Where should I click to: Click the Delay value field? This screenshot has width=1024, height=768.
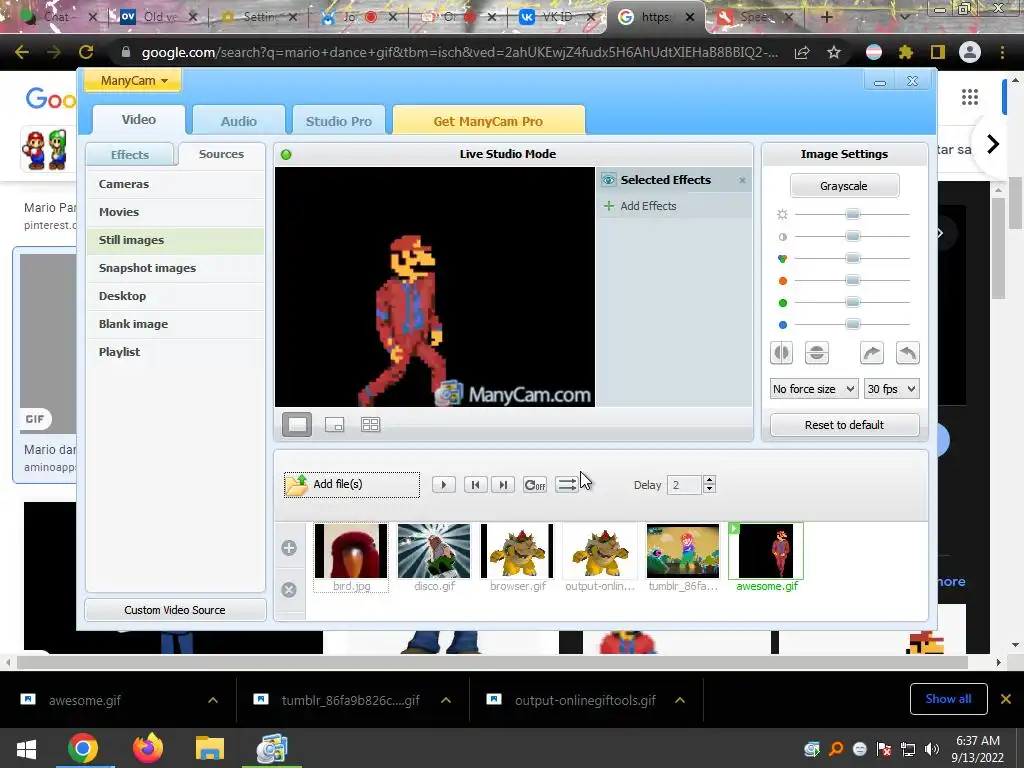[x=684, y=485]
